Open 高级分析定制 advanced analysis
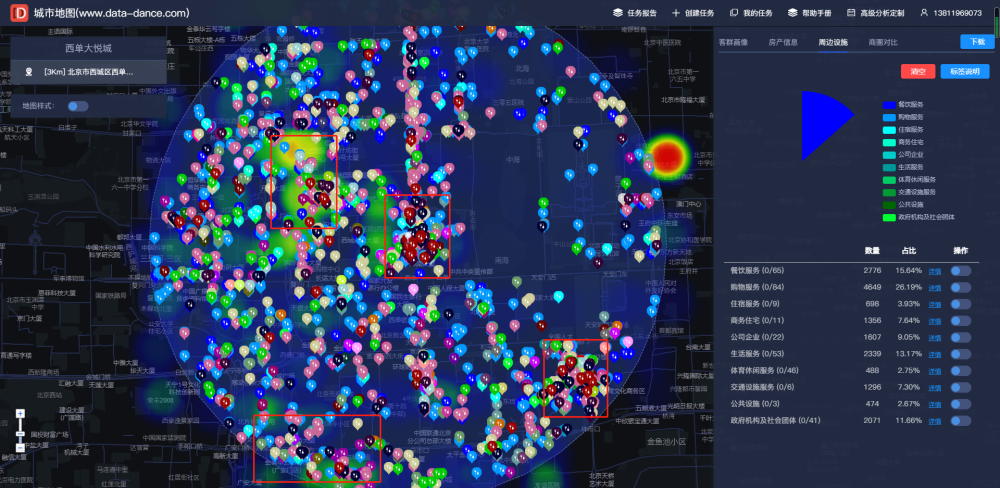1000x488 pixels. click(x=876, y=13)
